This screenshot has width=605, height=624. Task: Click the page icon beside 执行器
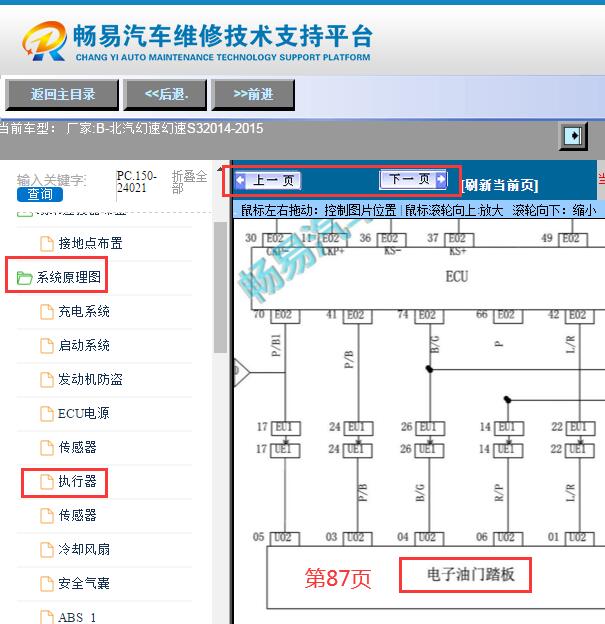[x=47, y=482]
